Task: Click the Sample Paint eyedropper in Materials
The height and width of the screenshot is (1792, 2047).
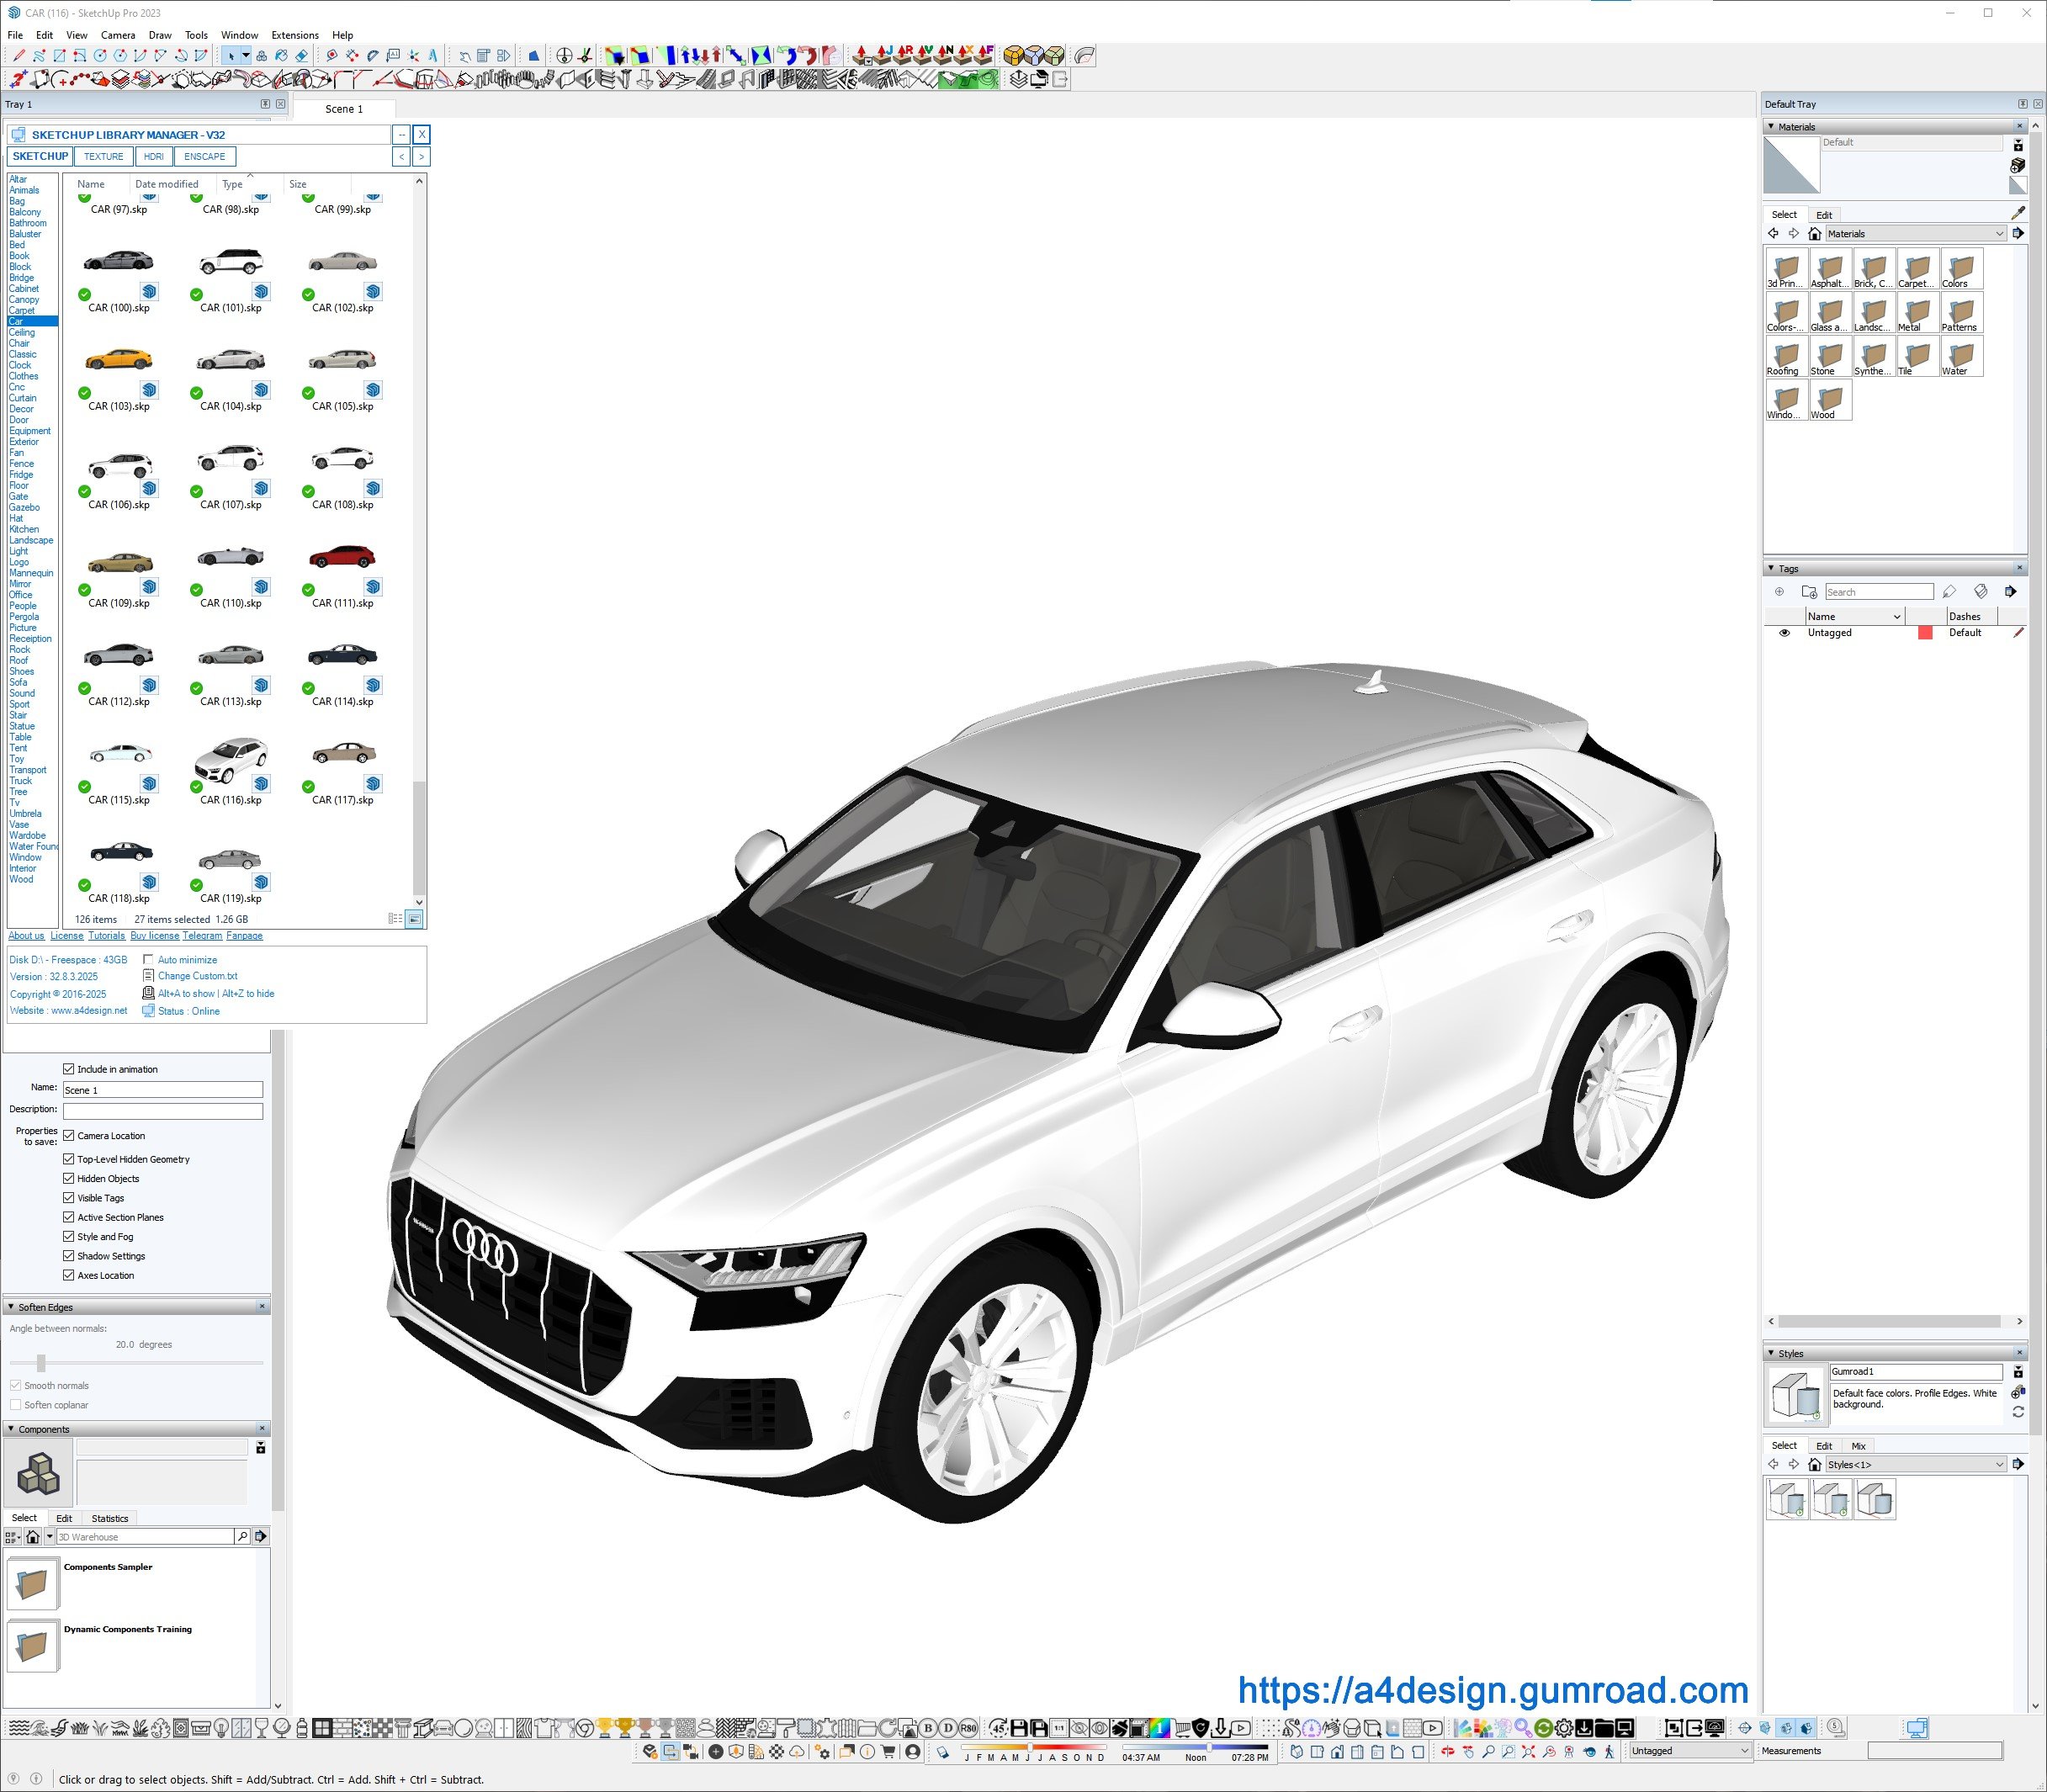Action: [x=2017, y=213]
